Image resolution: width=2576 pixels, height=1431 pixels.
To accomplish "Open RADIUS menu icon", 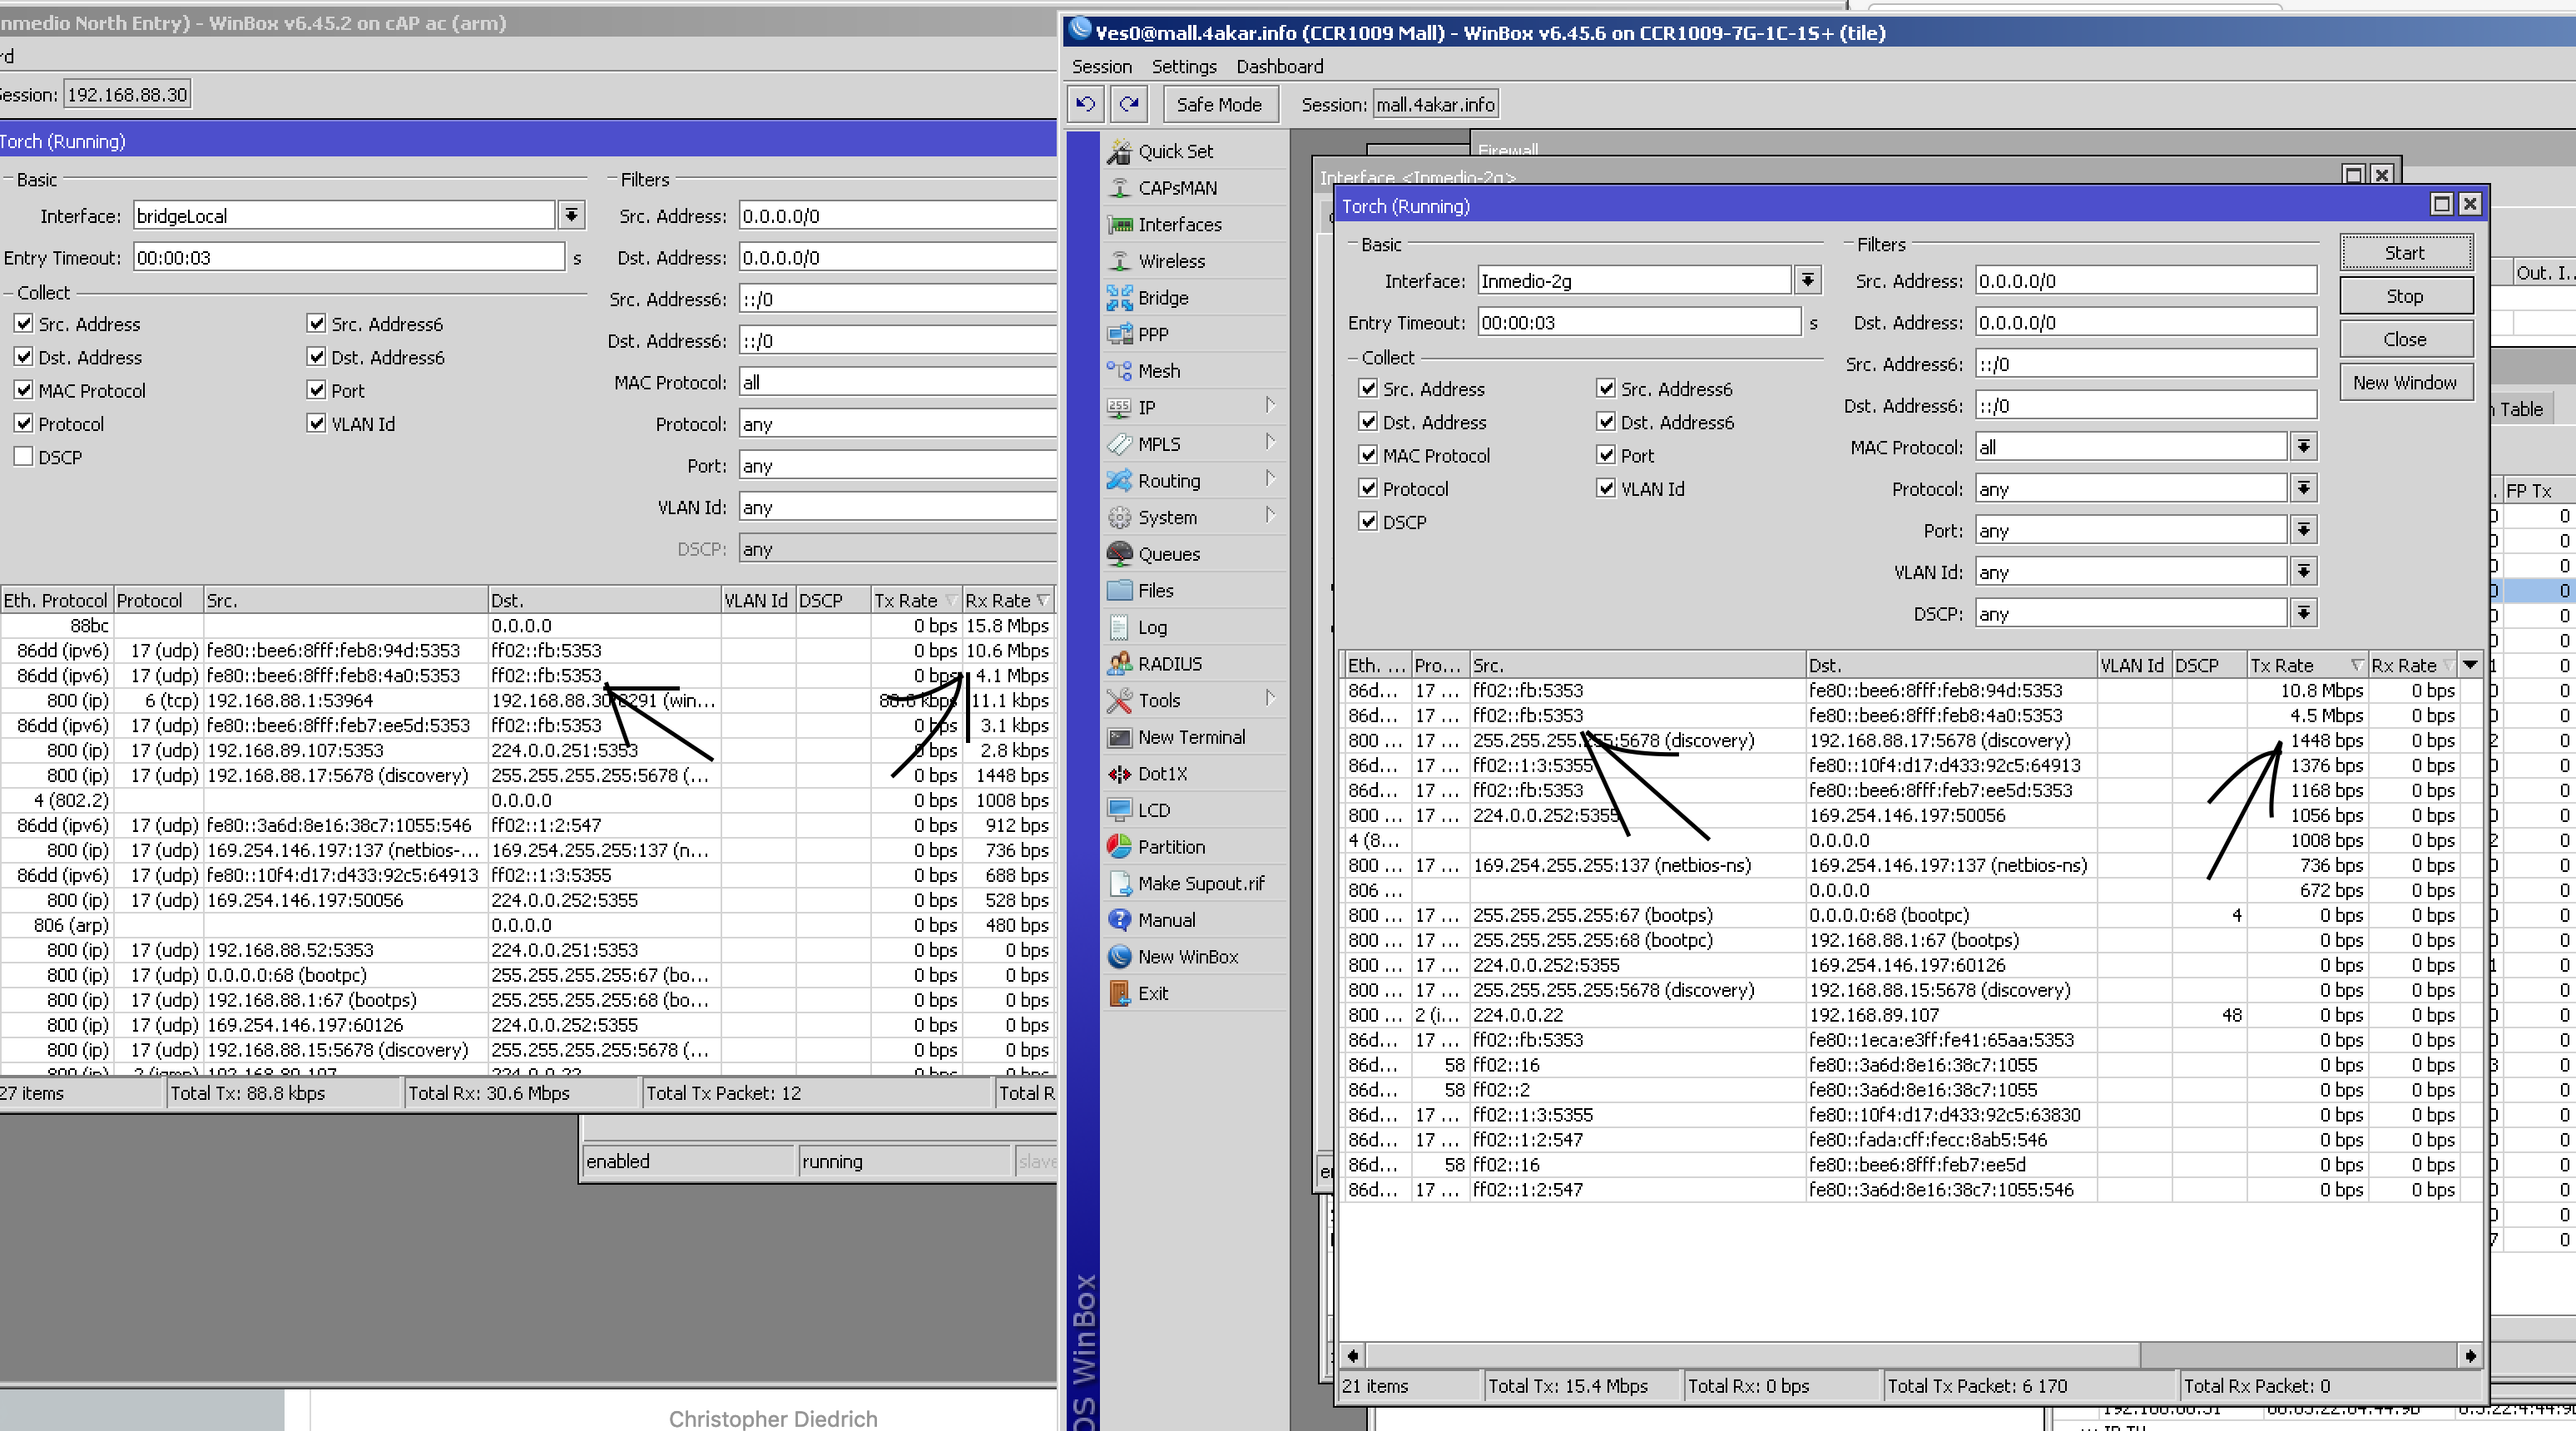I will pos(1119,664).
